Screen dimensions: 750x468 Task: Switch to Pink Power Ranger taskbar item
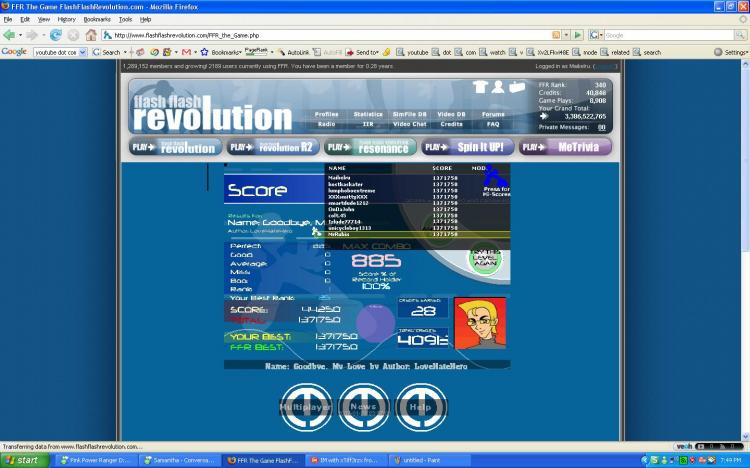tap(97, 460)
